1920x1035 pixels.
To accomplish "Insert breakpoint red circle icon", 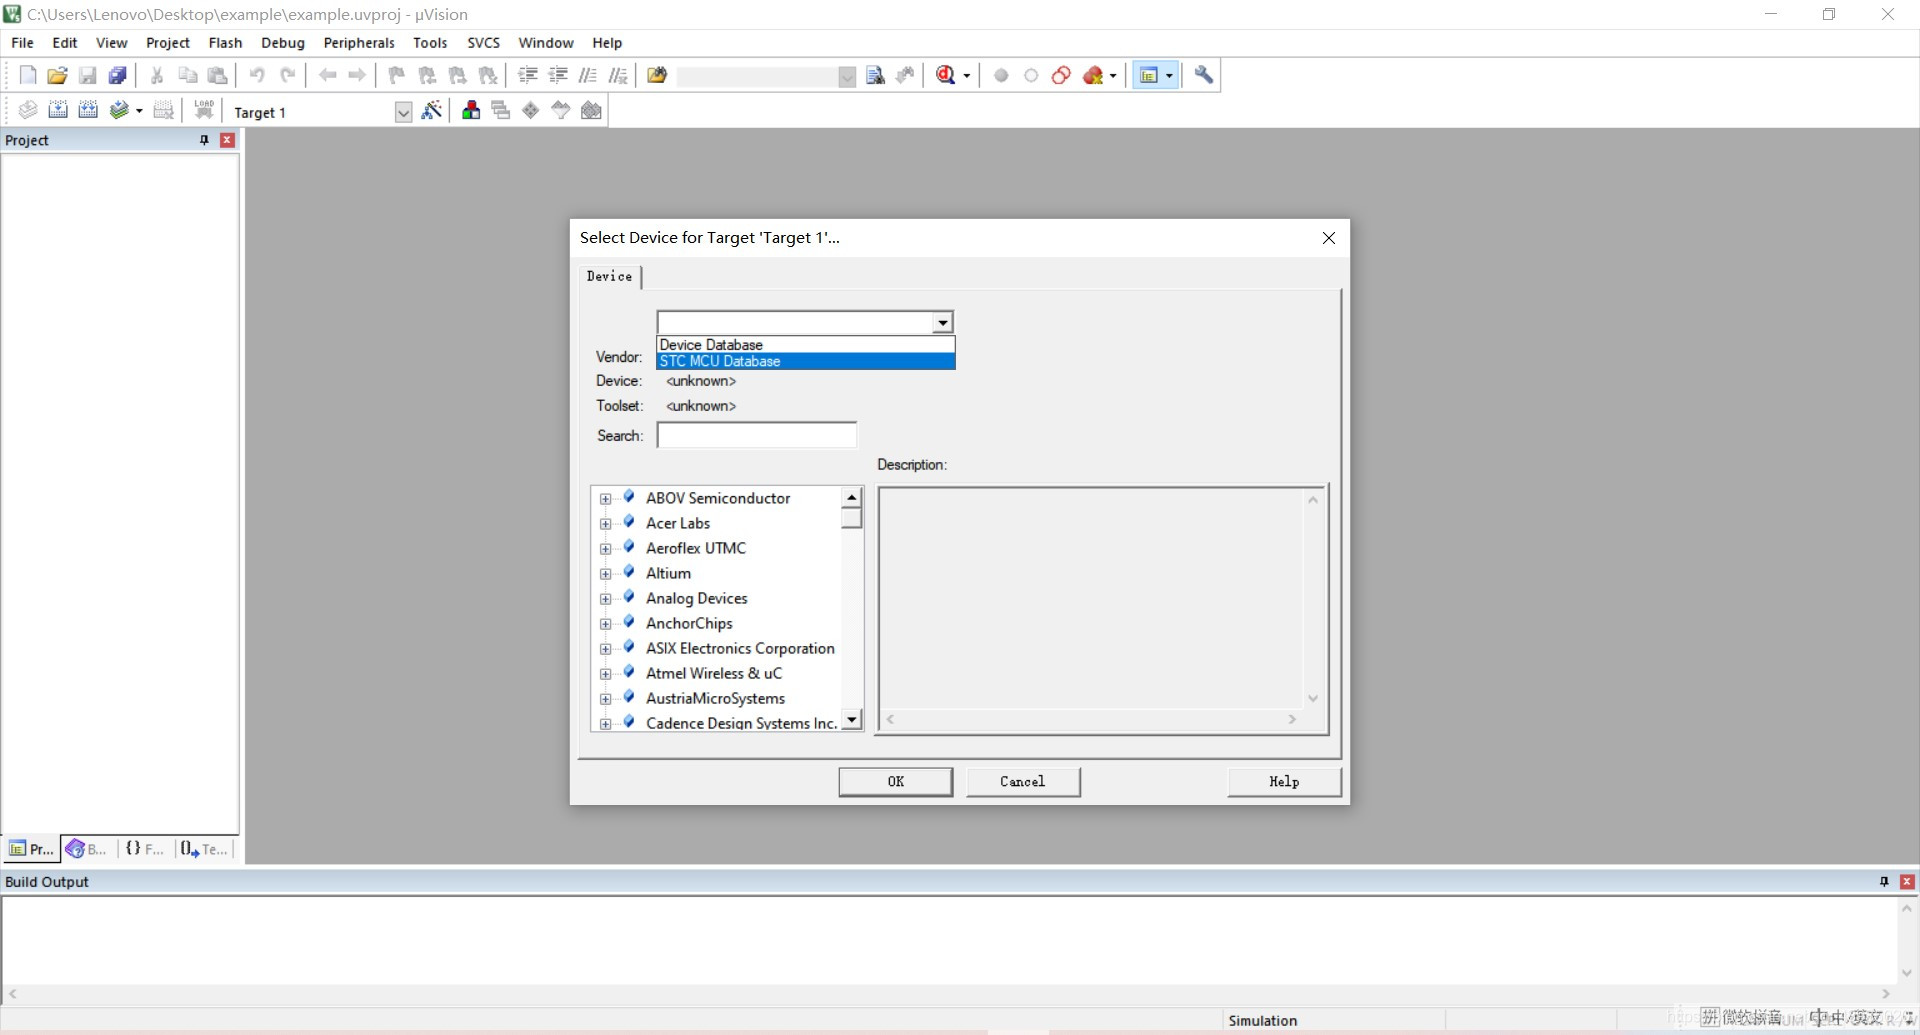I will click(1001, 75).
